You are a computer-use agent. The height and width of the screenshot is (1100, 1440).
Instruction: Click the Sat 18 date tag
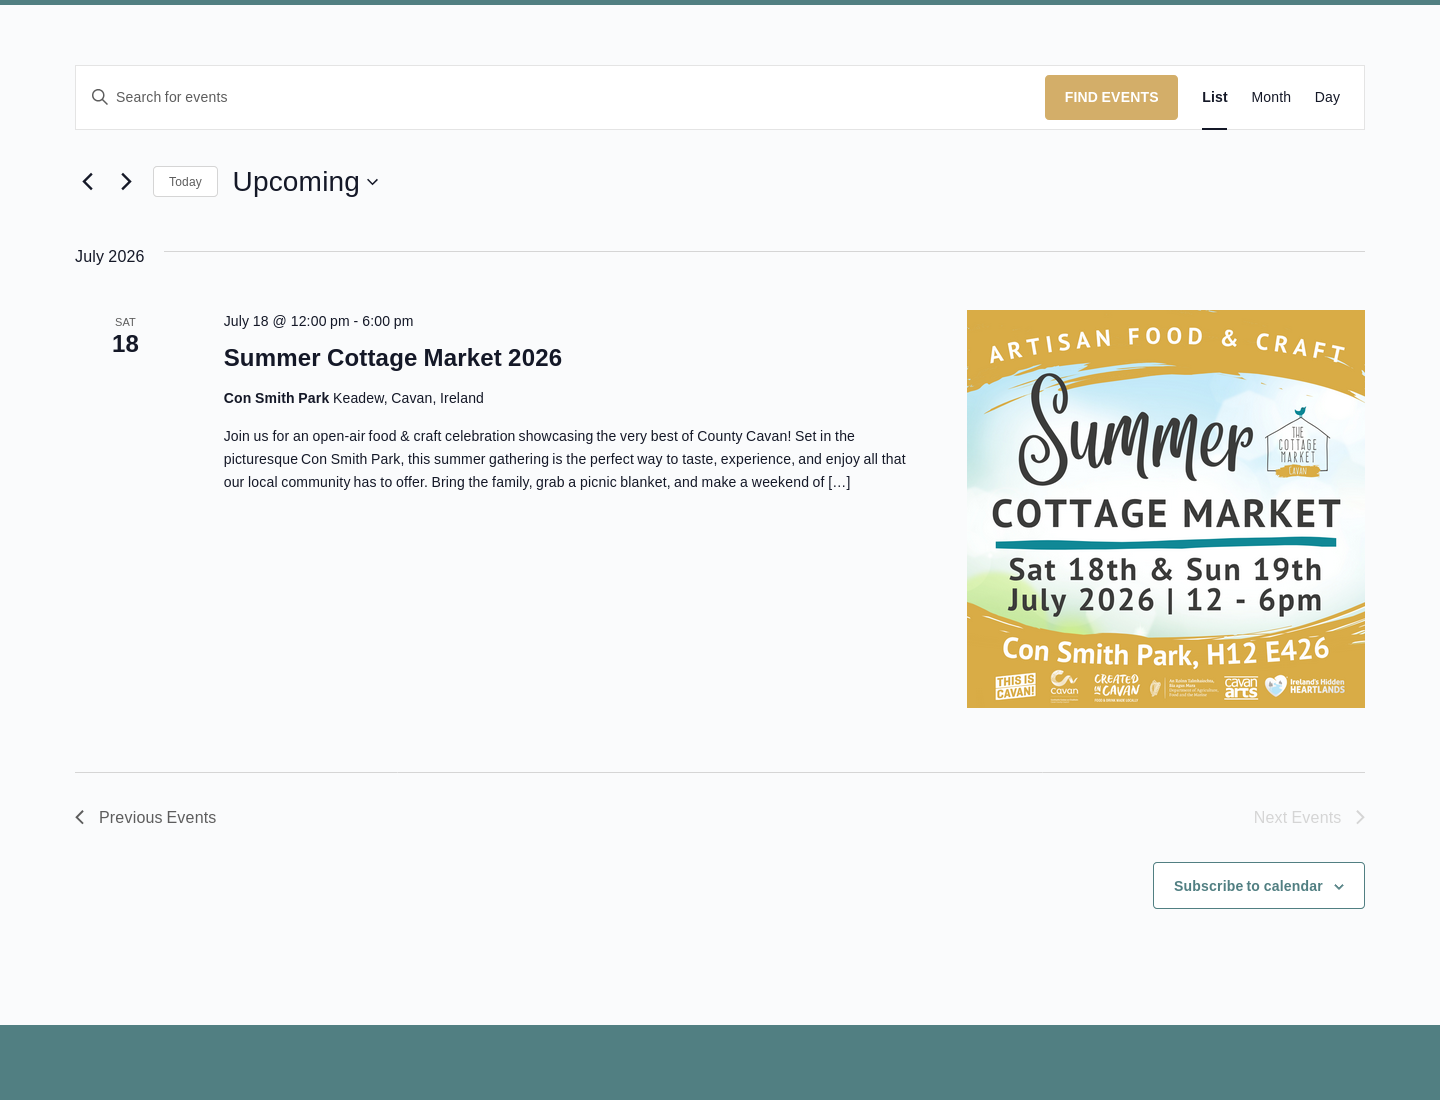125,337
